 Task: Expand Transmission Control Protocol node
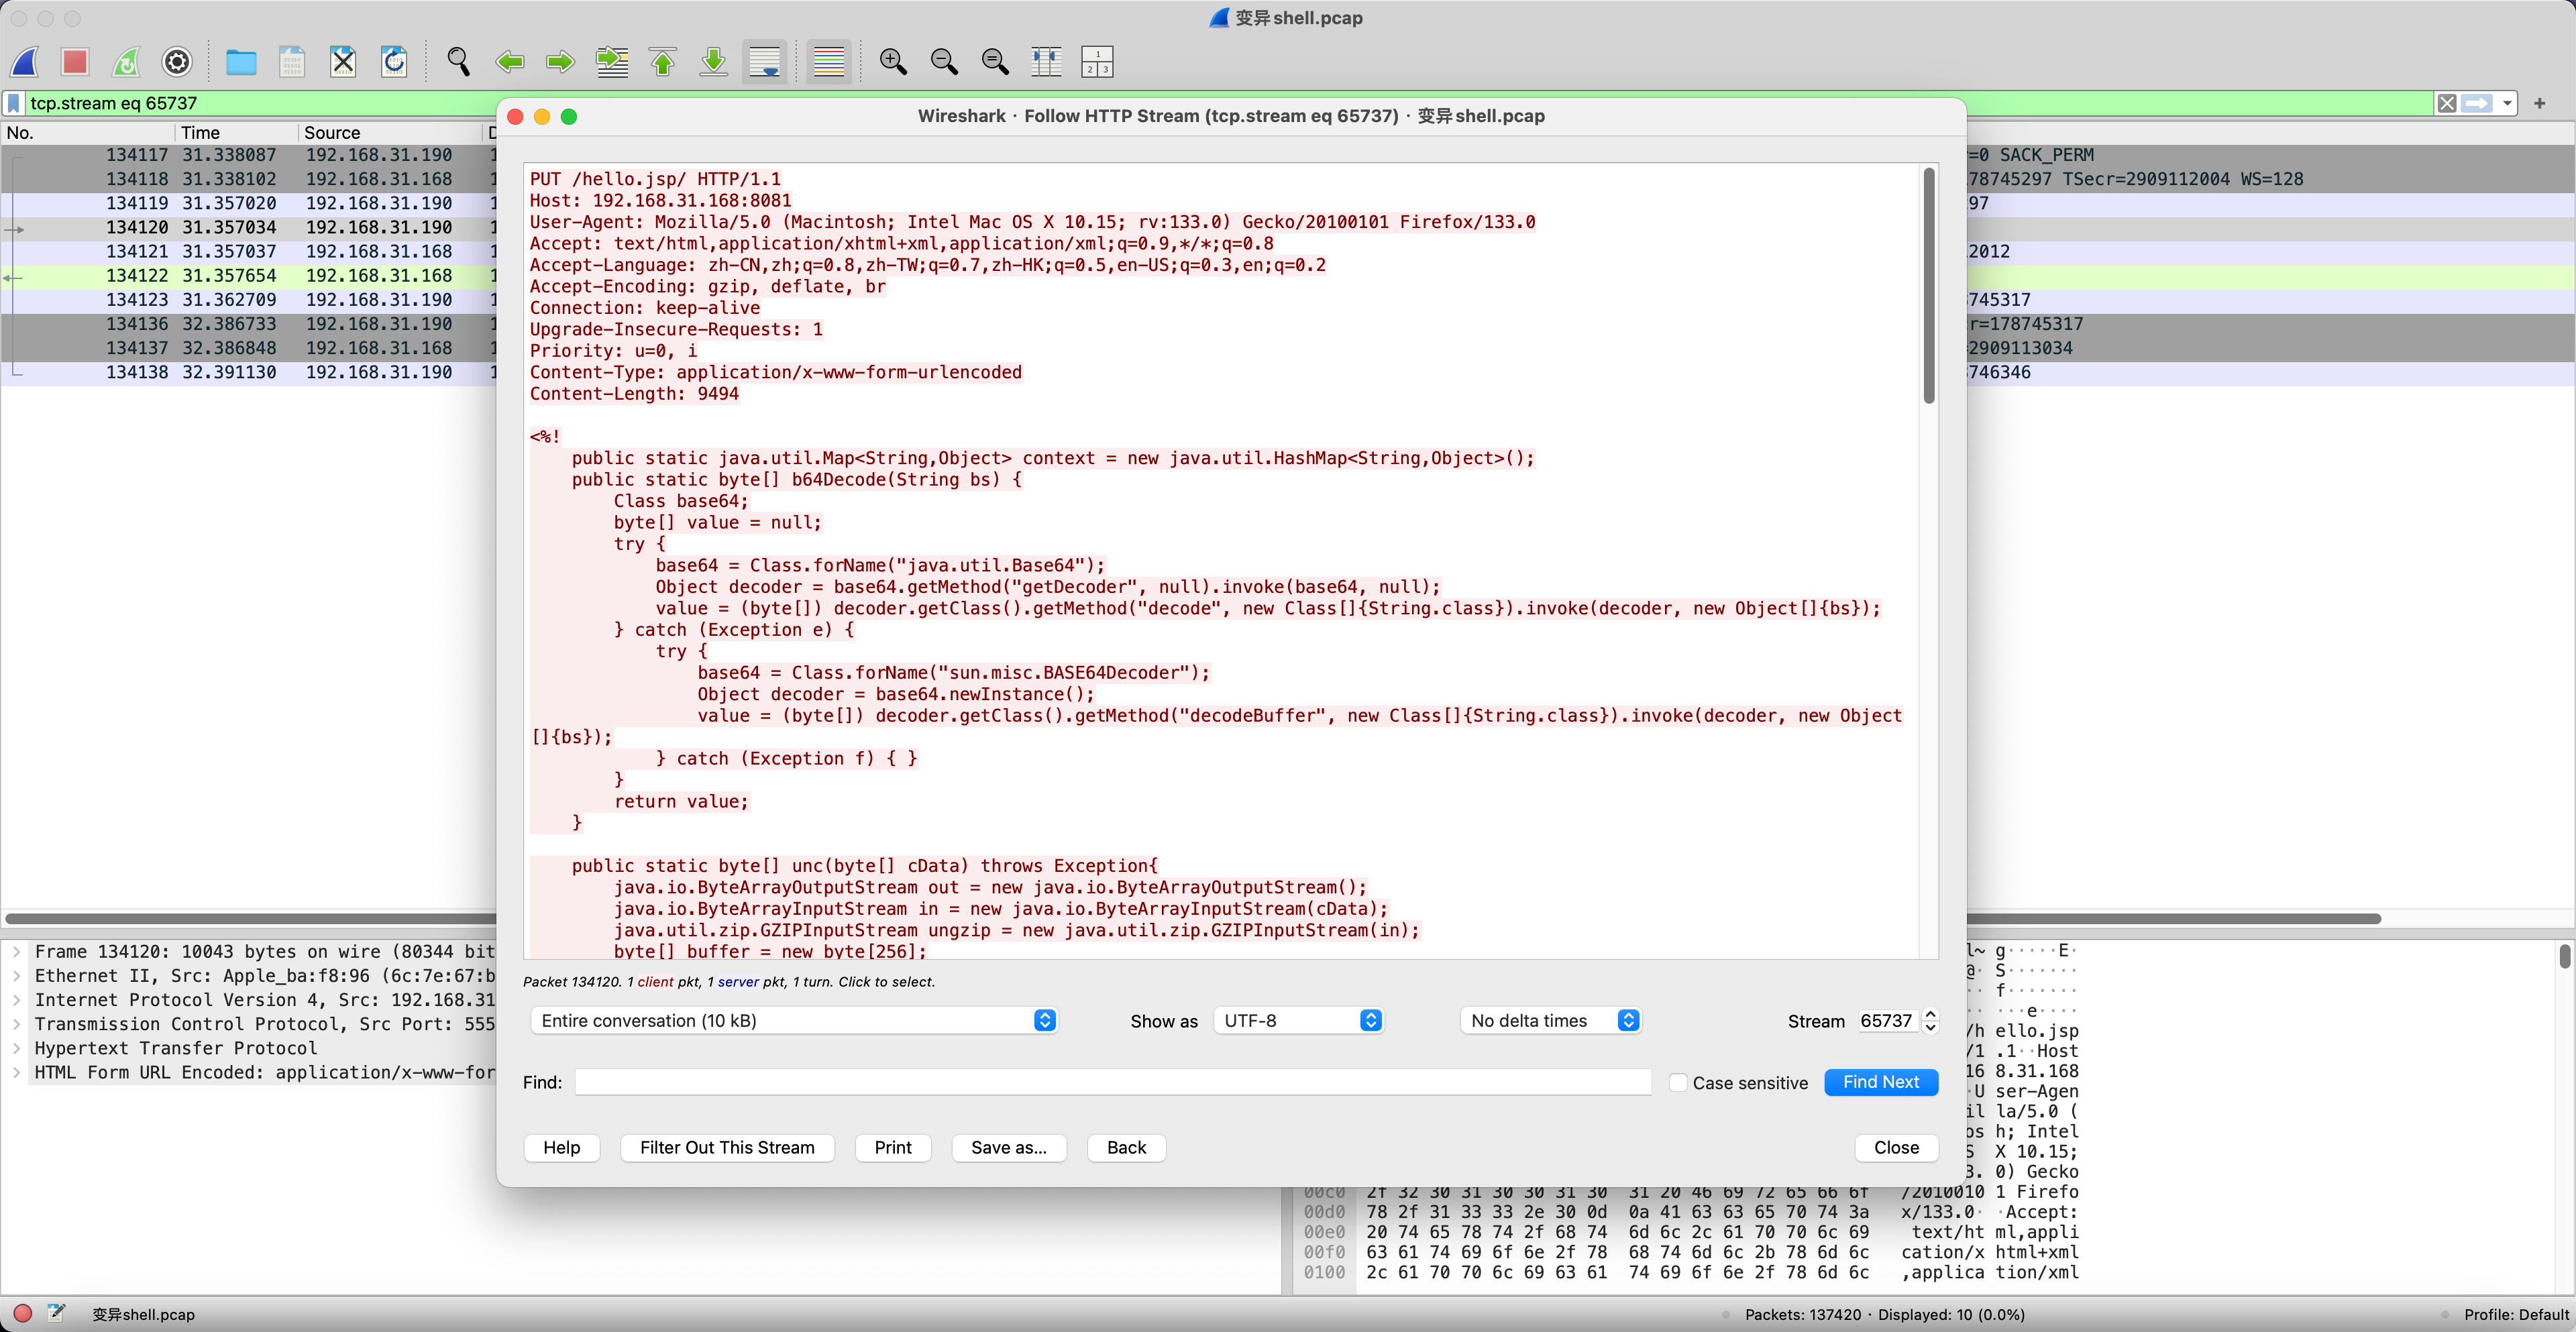pos(16,1024)
